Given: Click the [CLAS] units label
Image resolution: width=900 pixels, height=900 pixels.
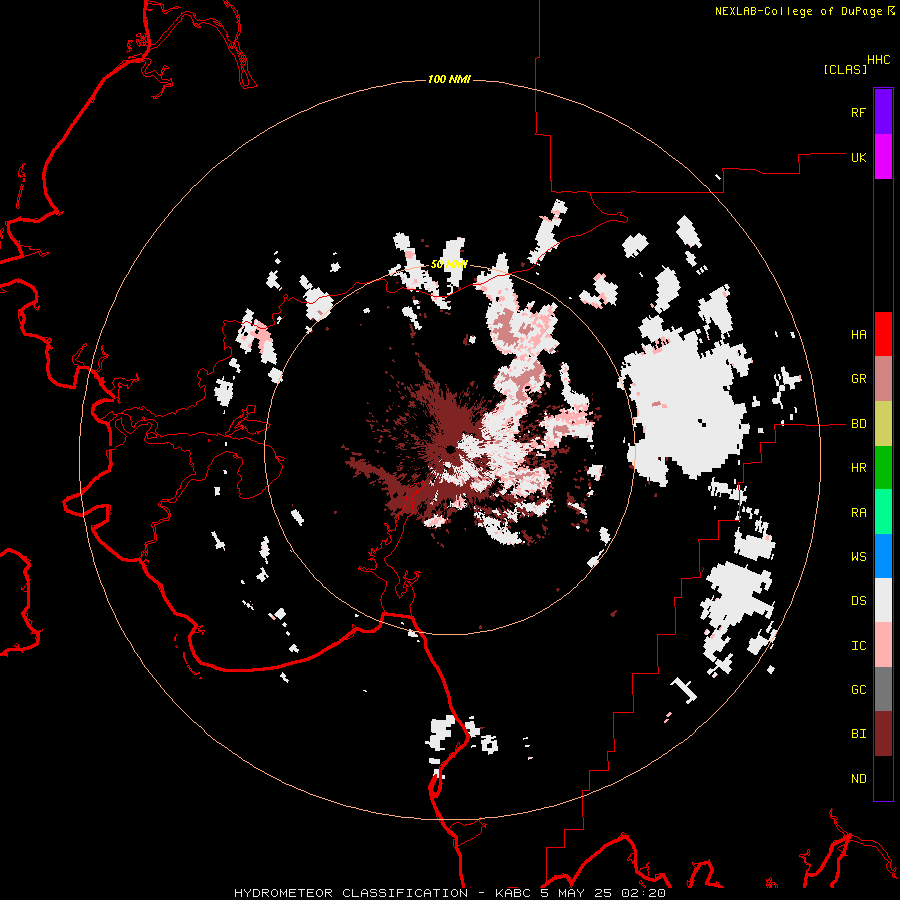Looking at the screenshot, I should (845, 69).
